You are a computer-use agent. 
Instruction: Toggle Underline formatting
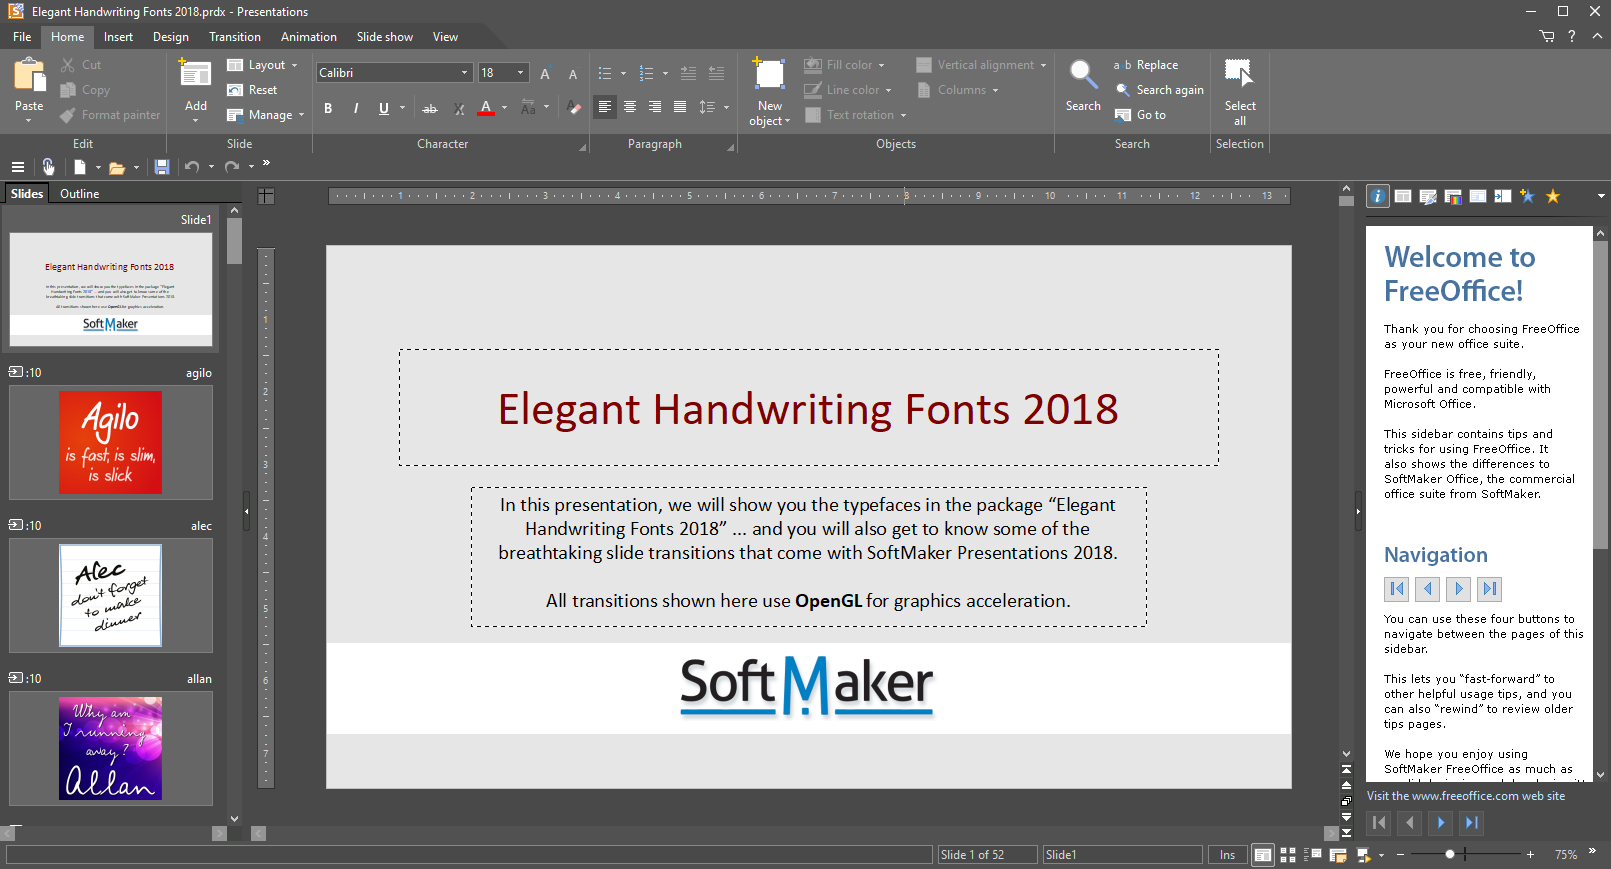click(384, 108)
